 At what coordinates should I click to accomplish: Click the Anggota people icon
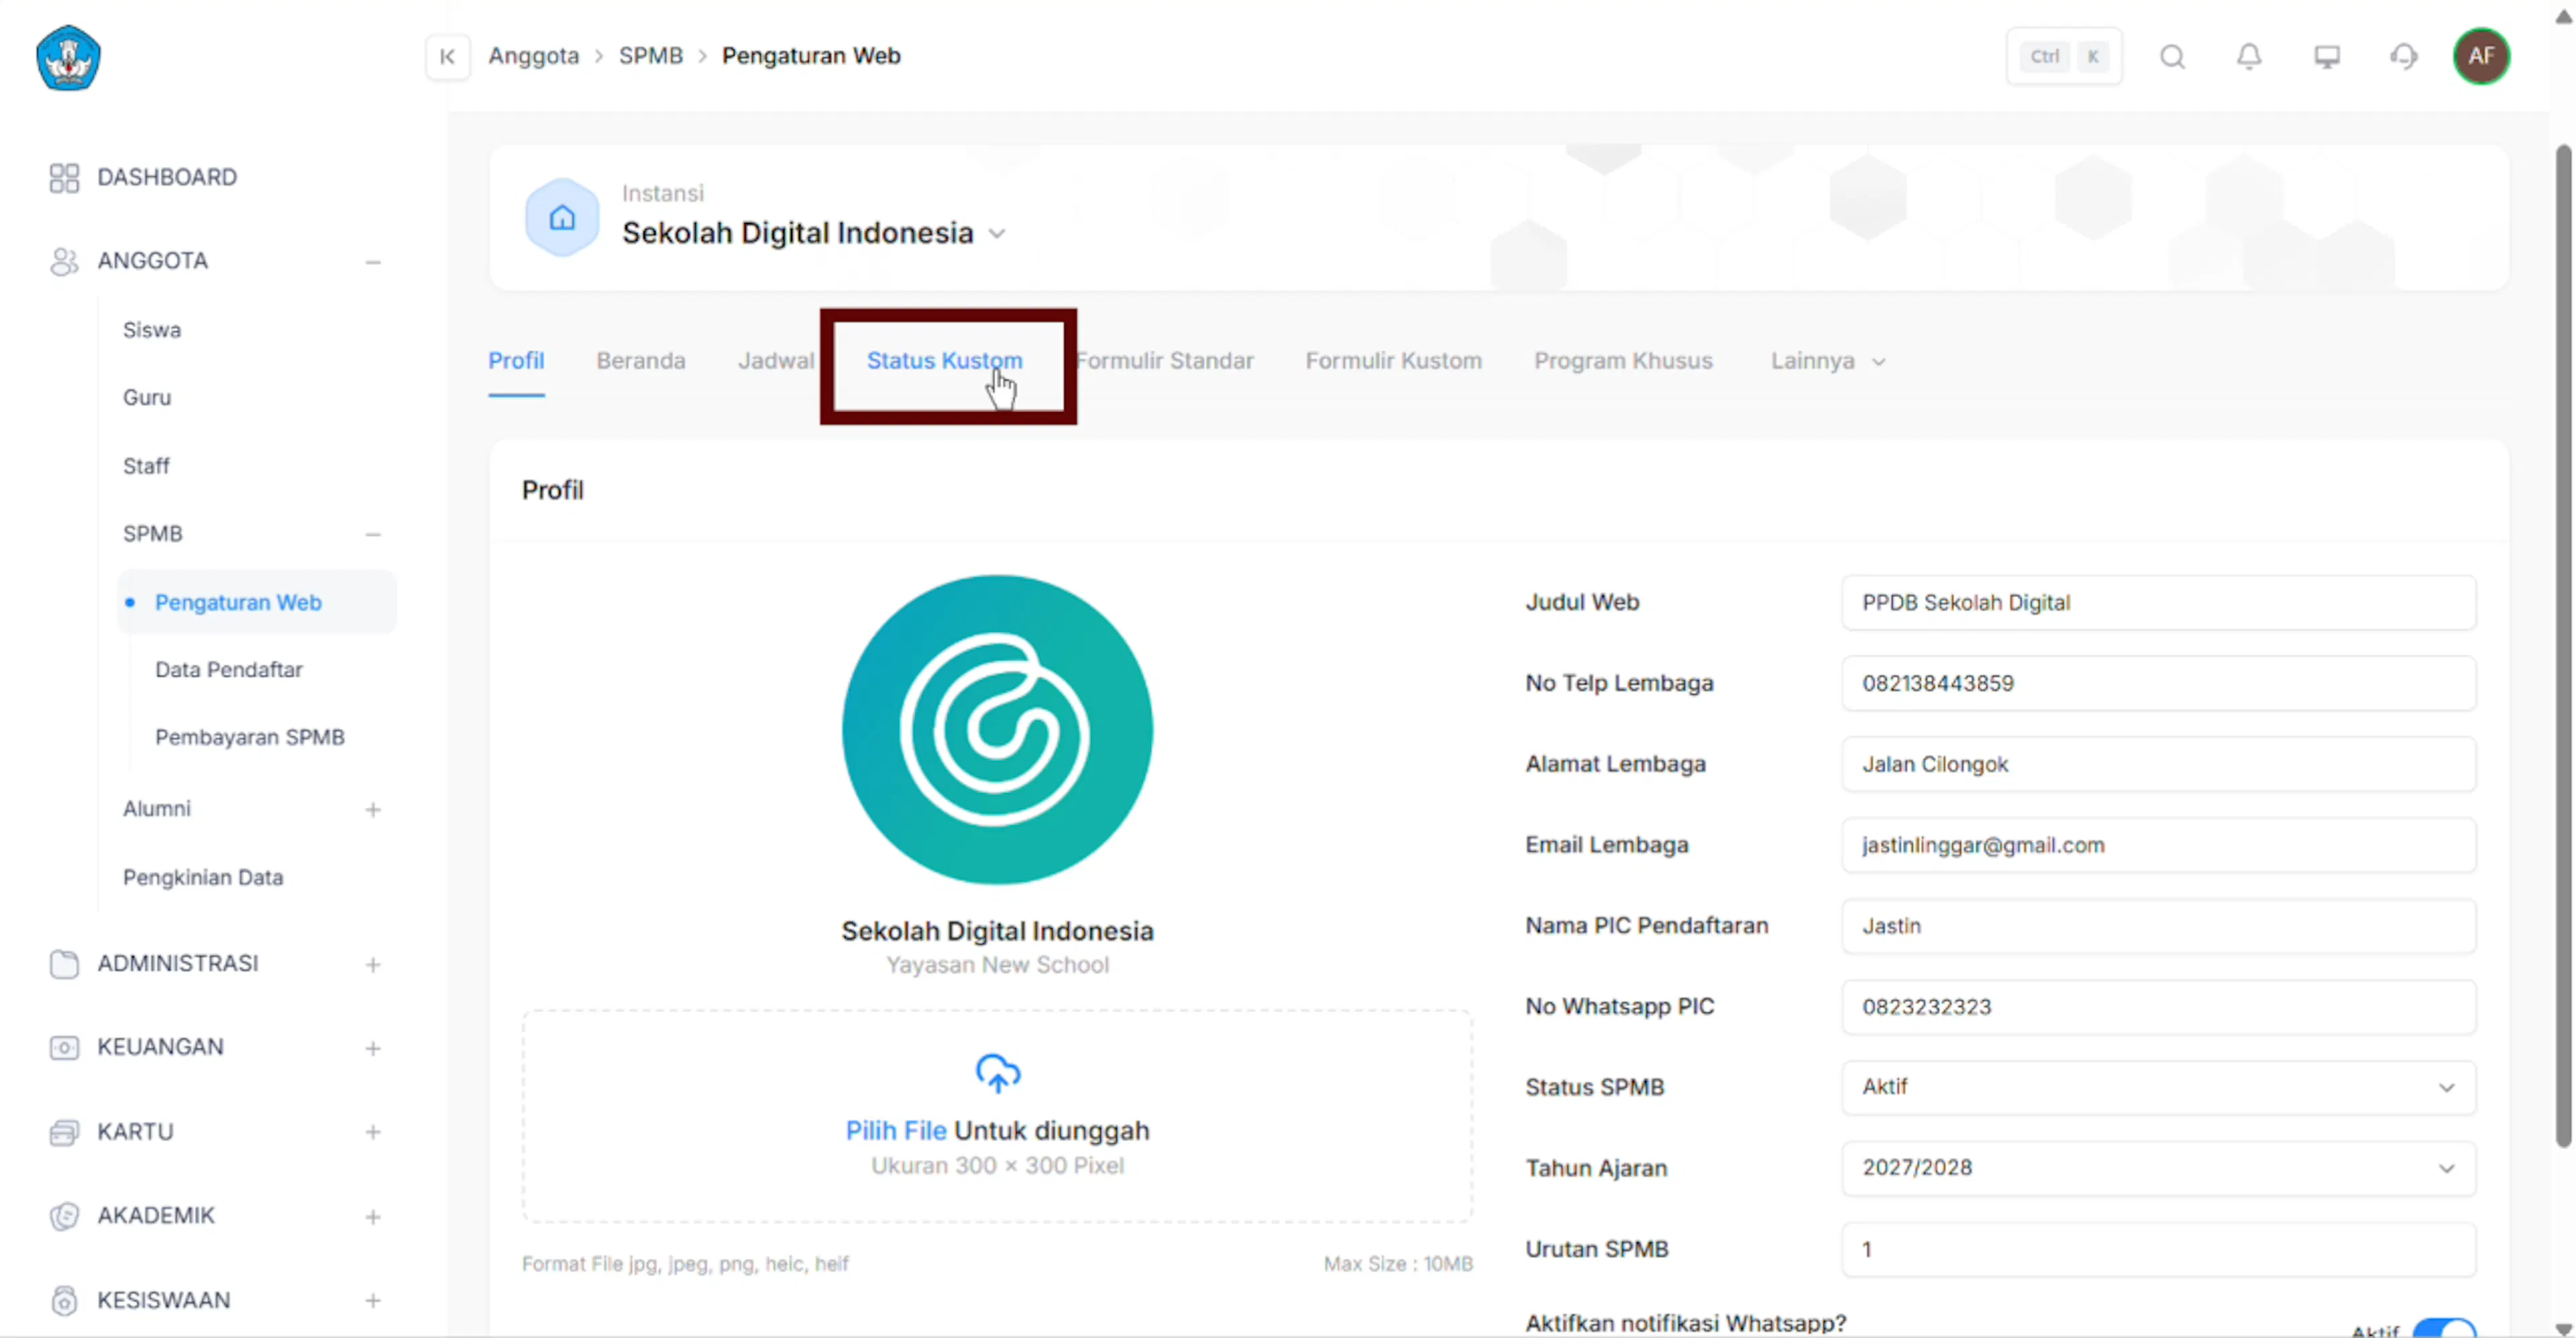[x=64, y=261]
